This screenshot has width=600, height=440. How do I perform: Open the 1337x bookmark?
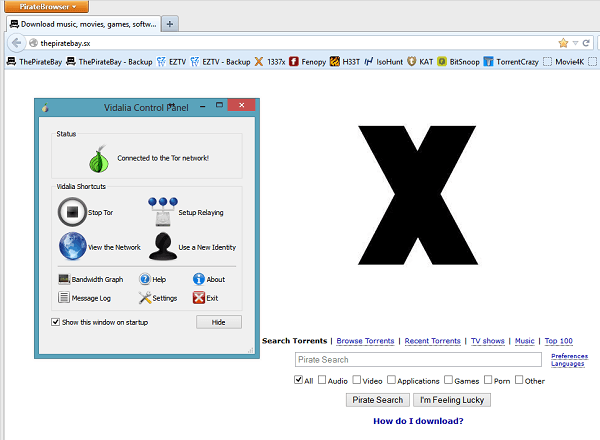(x=270, y=62)
